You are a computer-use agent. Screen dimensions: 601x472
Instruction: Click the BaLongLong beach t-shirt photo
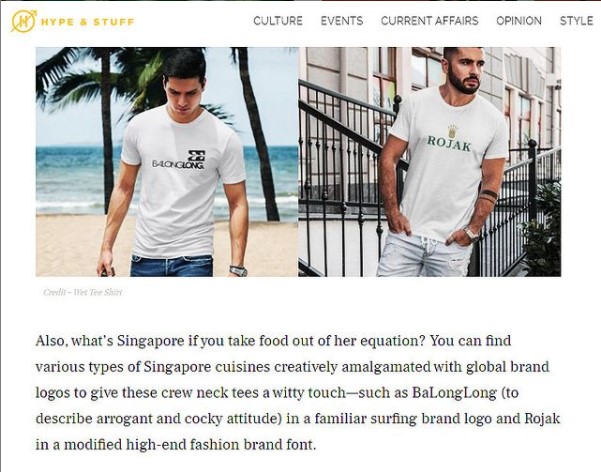[x=167, y=161]
